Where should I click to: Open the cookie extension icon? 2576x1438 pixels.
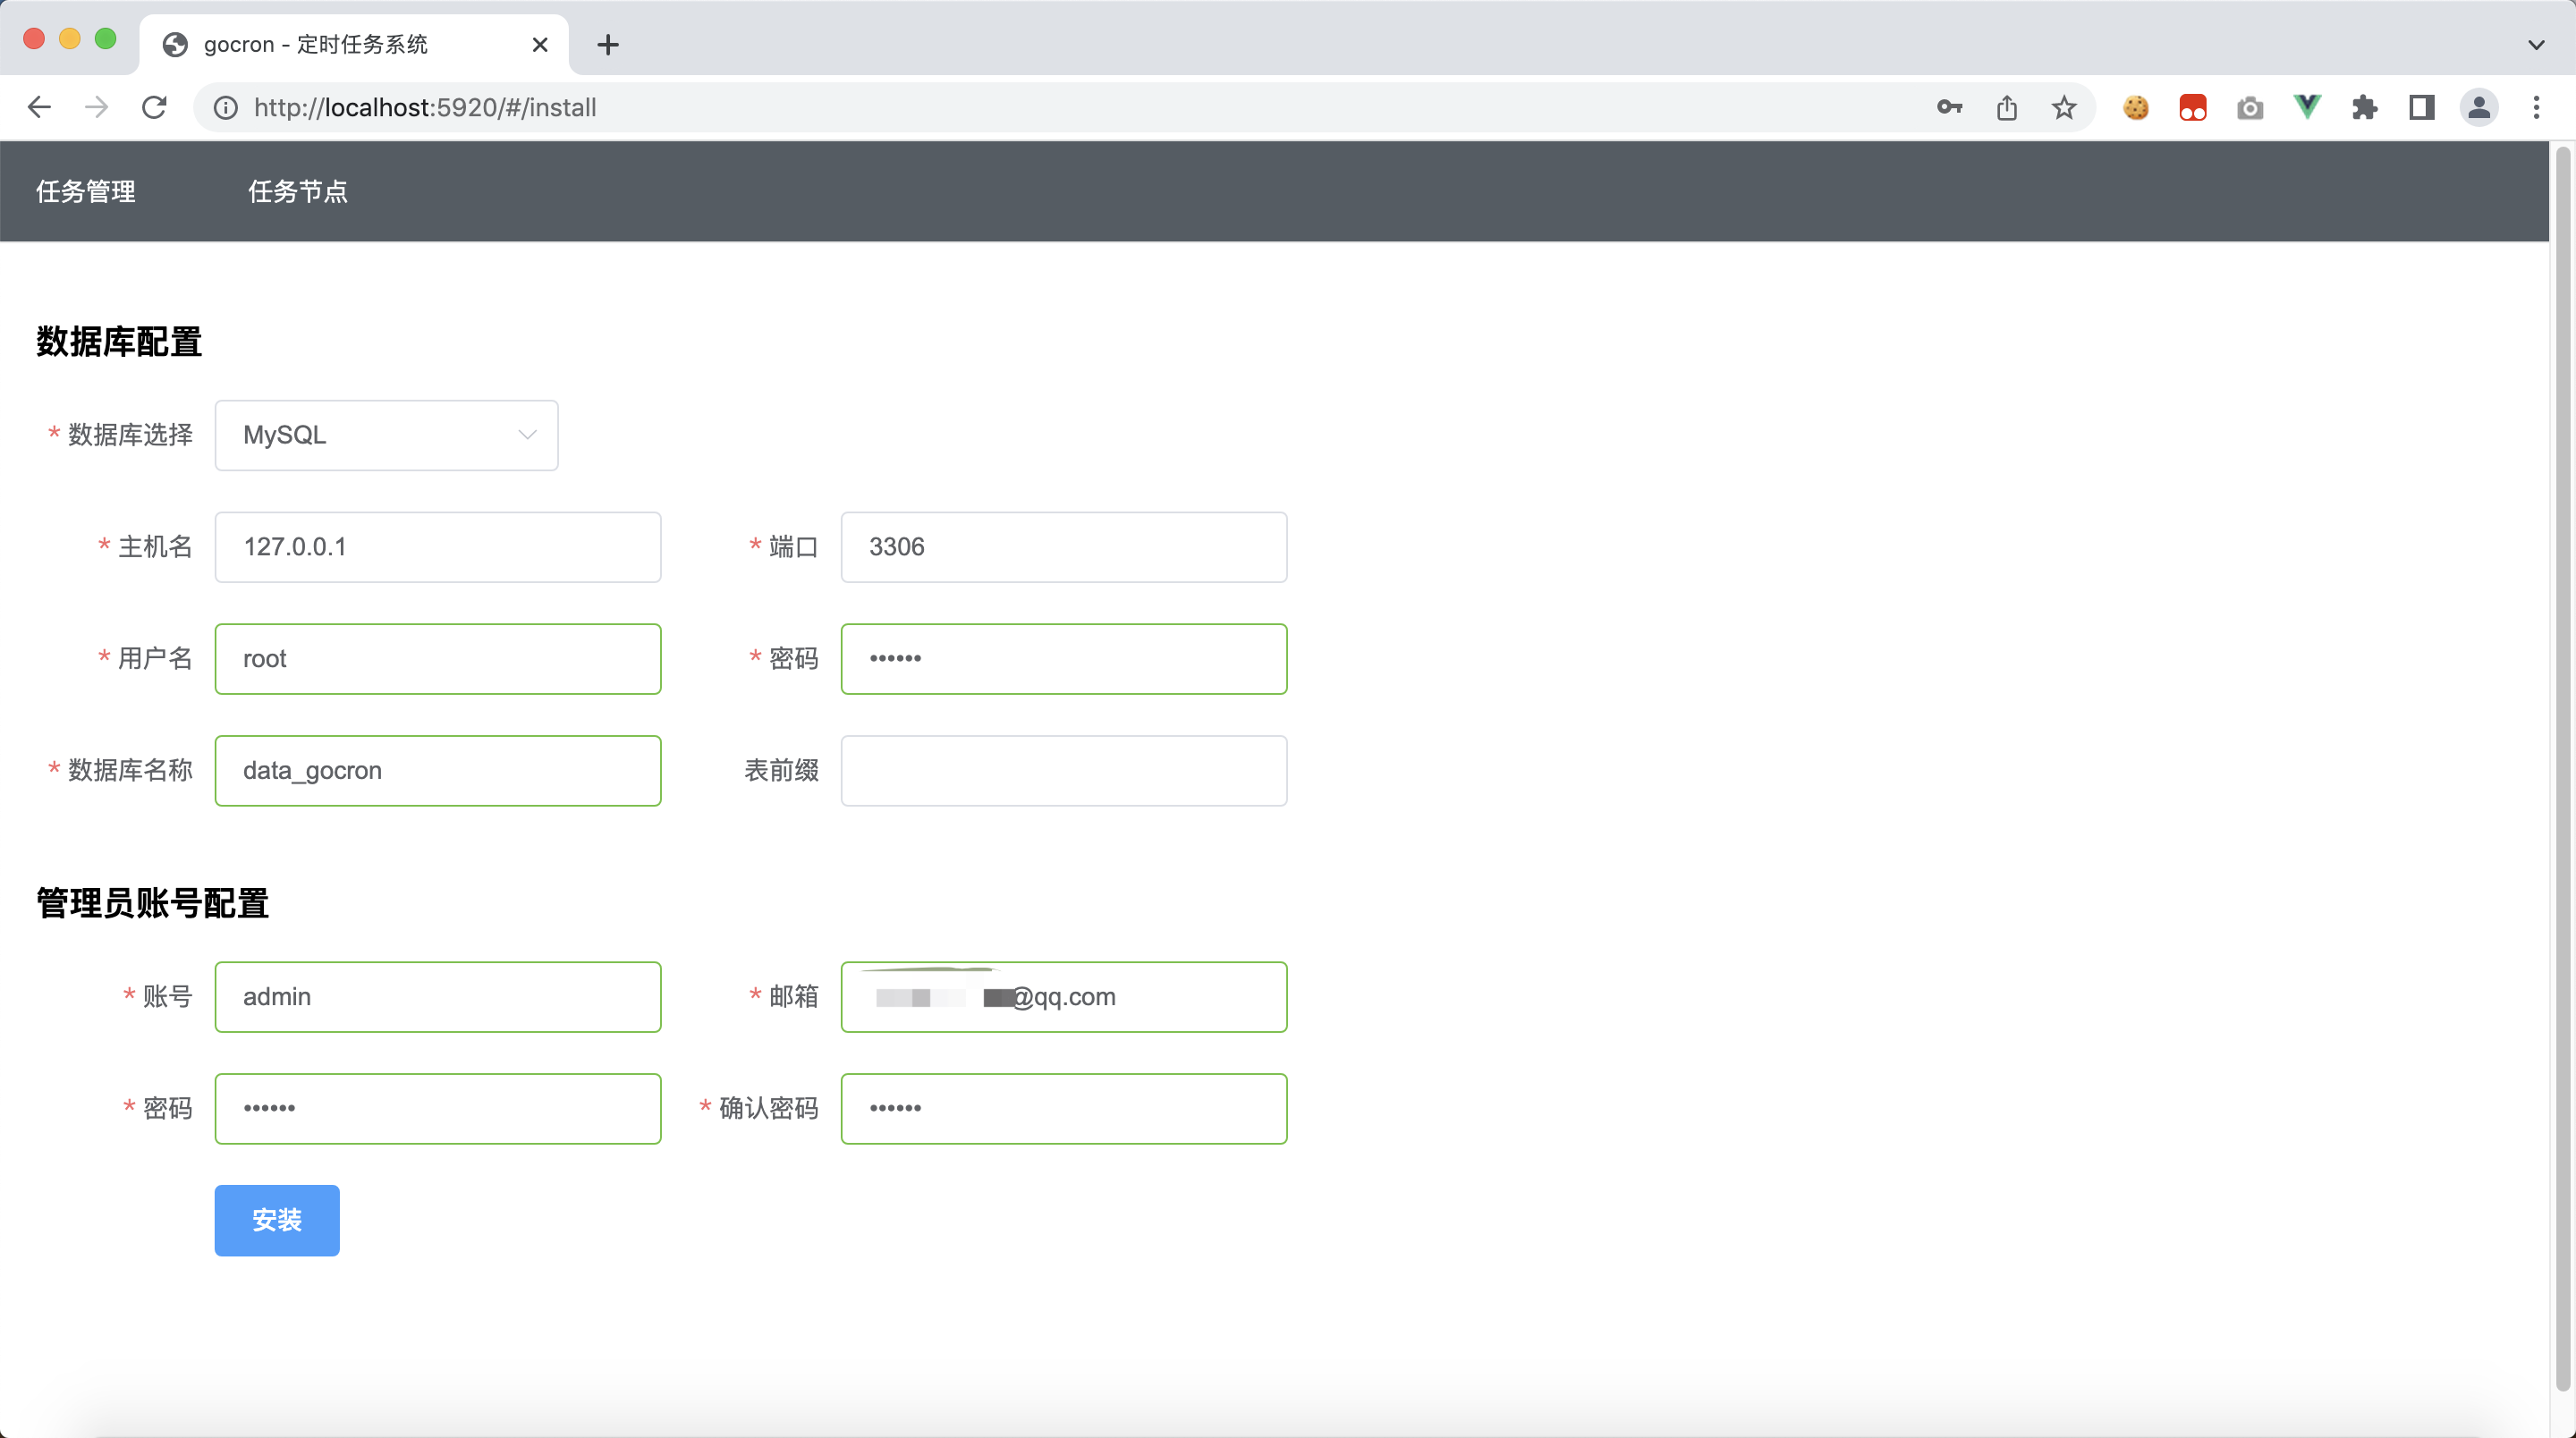coord(2135,107)
